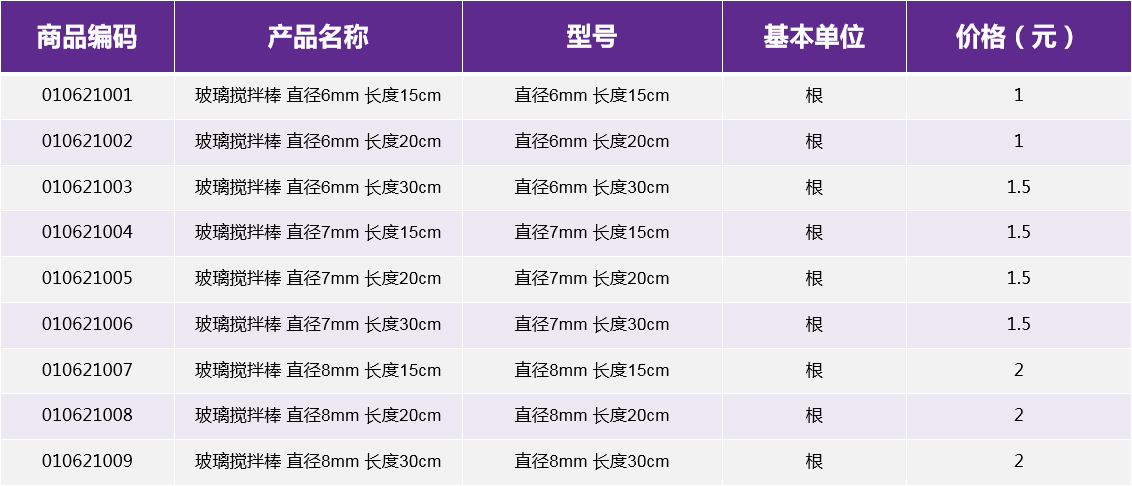Click product code 010621009

[87, 462]
